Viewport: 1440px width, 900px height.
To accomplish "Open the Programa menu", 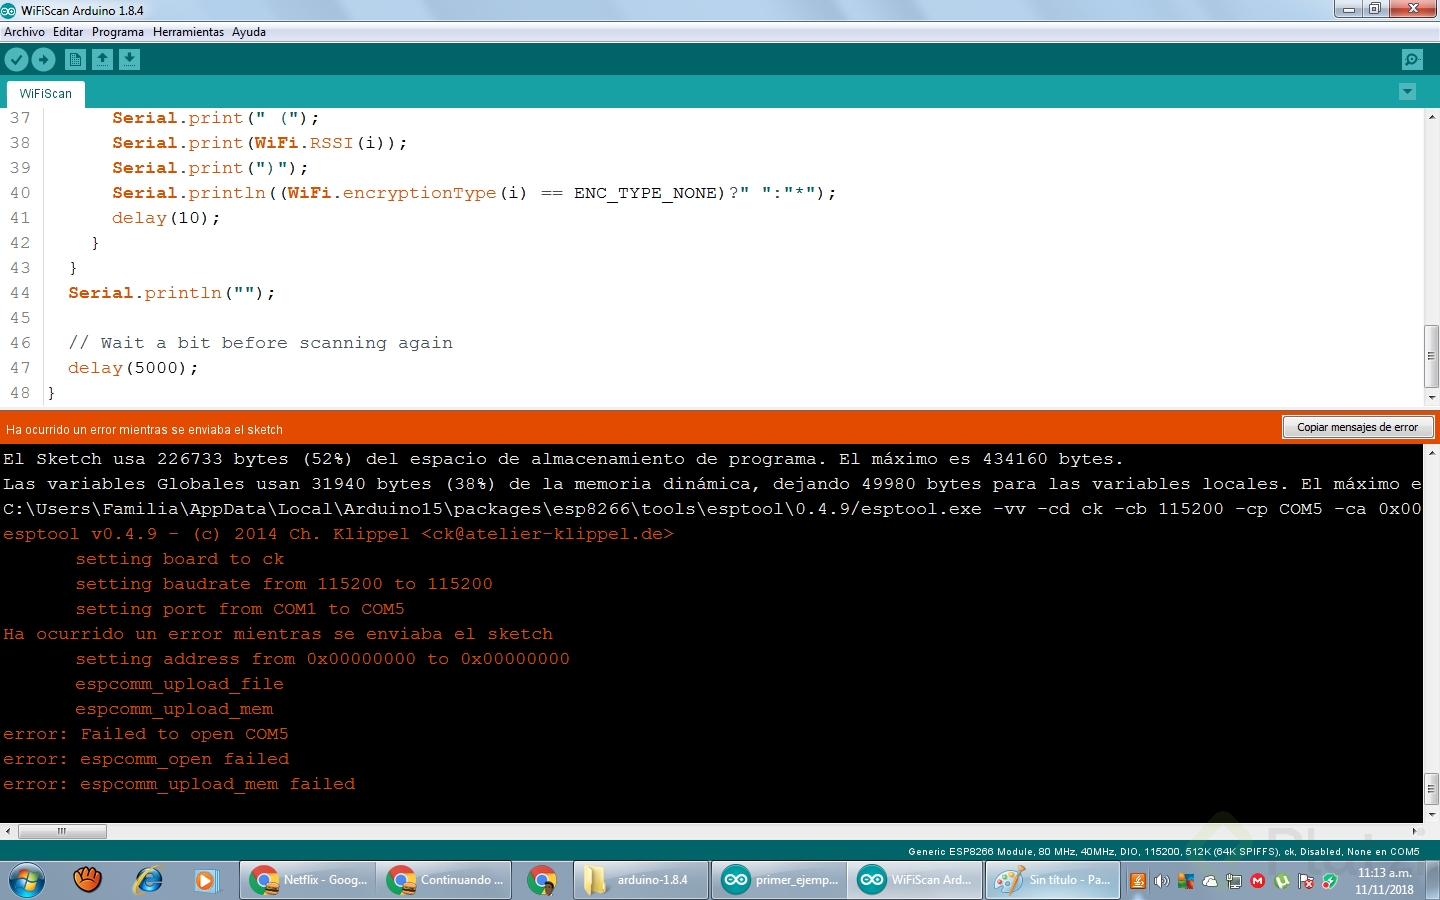I will (x=118, y=32).
